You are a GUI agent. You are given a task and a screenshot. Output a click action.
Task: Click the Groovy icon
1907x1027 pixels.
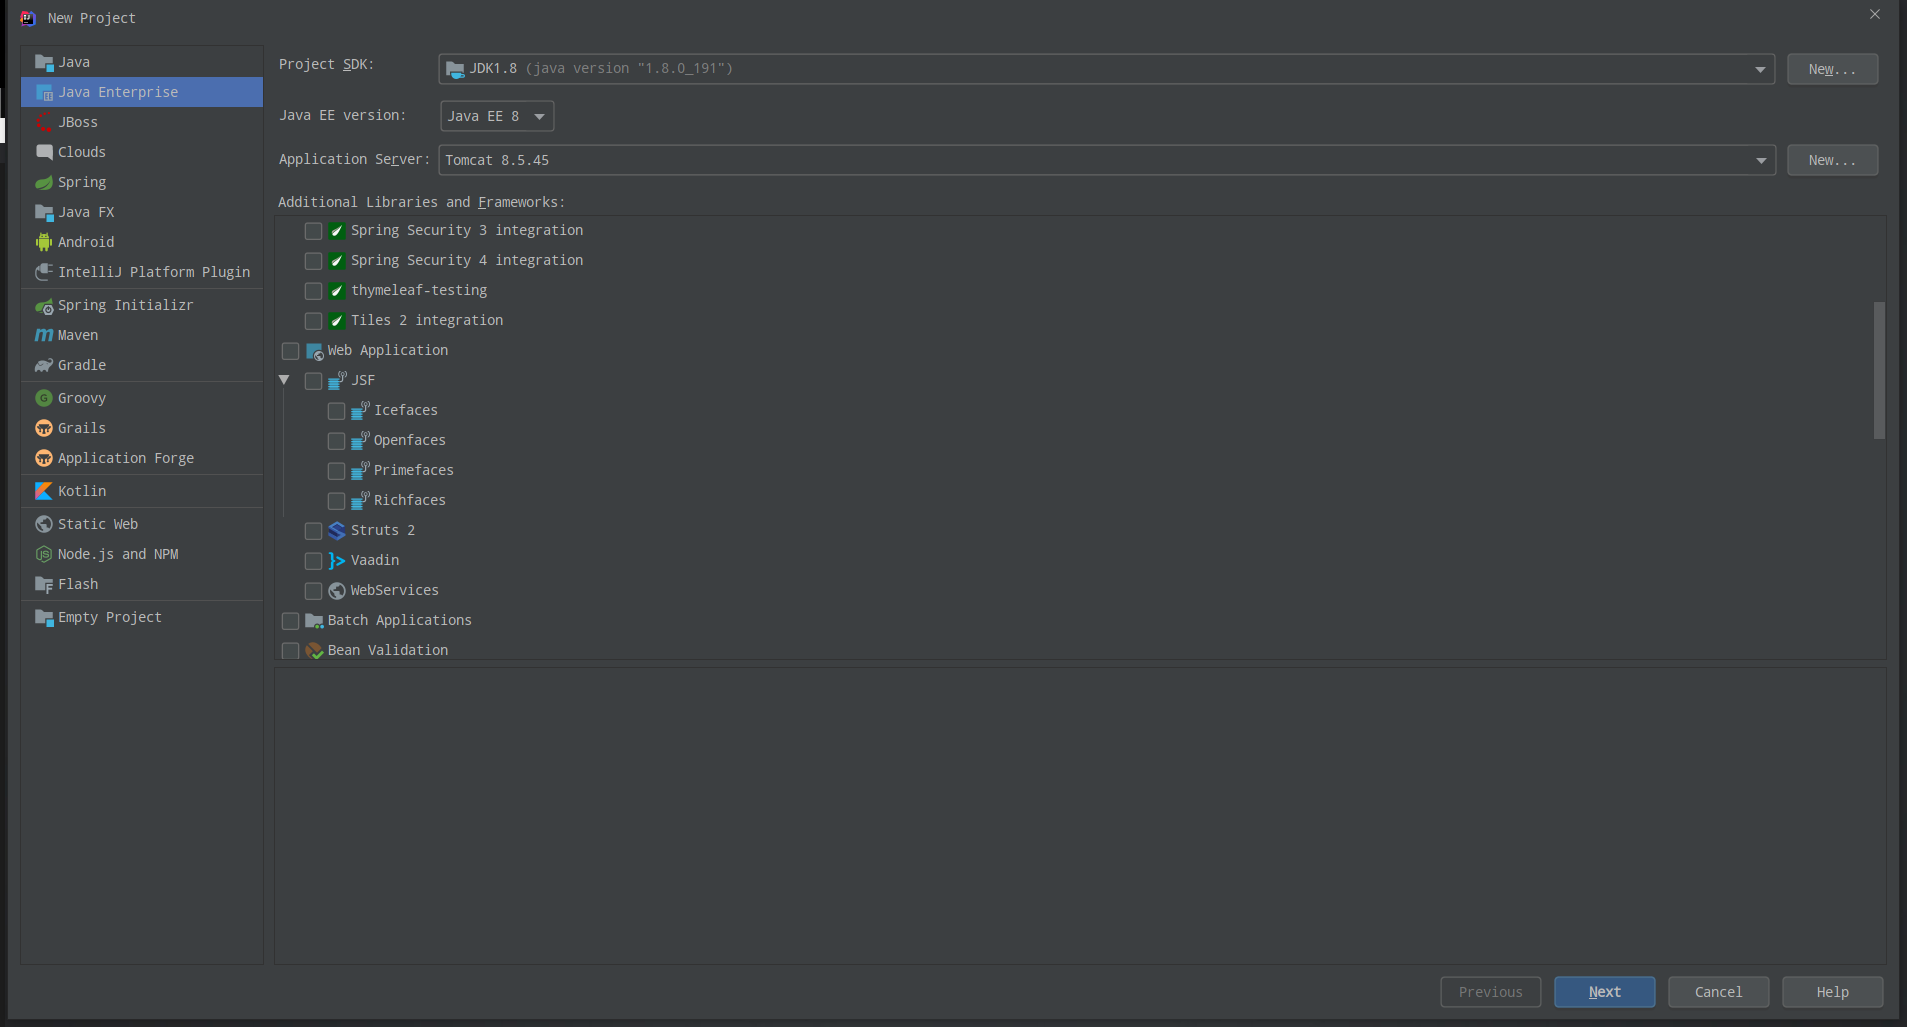(44, 398)
